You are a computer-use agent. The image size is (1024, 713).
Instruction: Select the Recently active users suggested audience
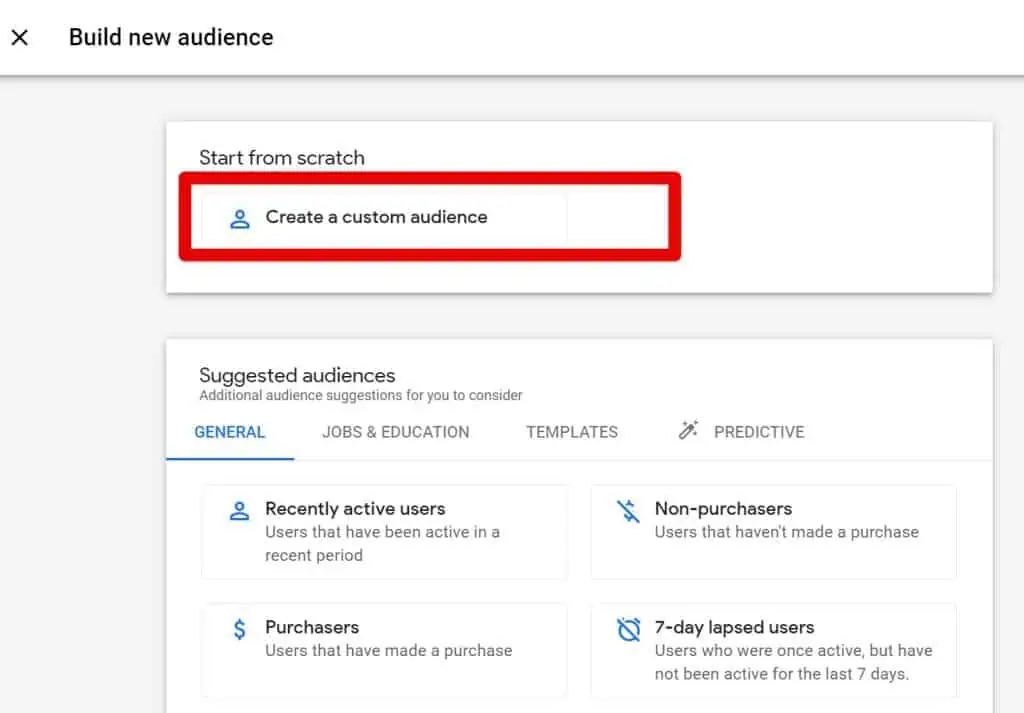pos(385,531)
